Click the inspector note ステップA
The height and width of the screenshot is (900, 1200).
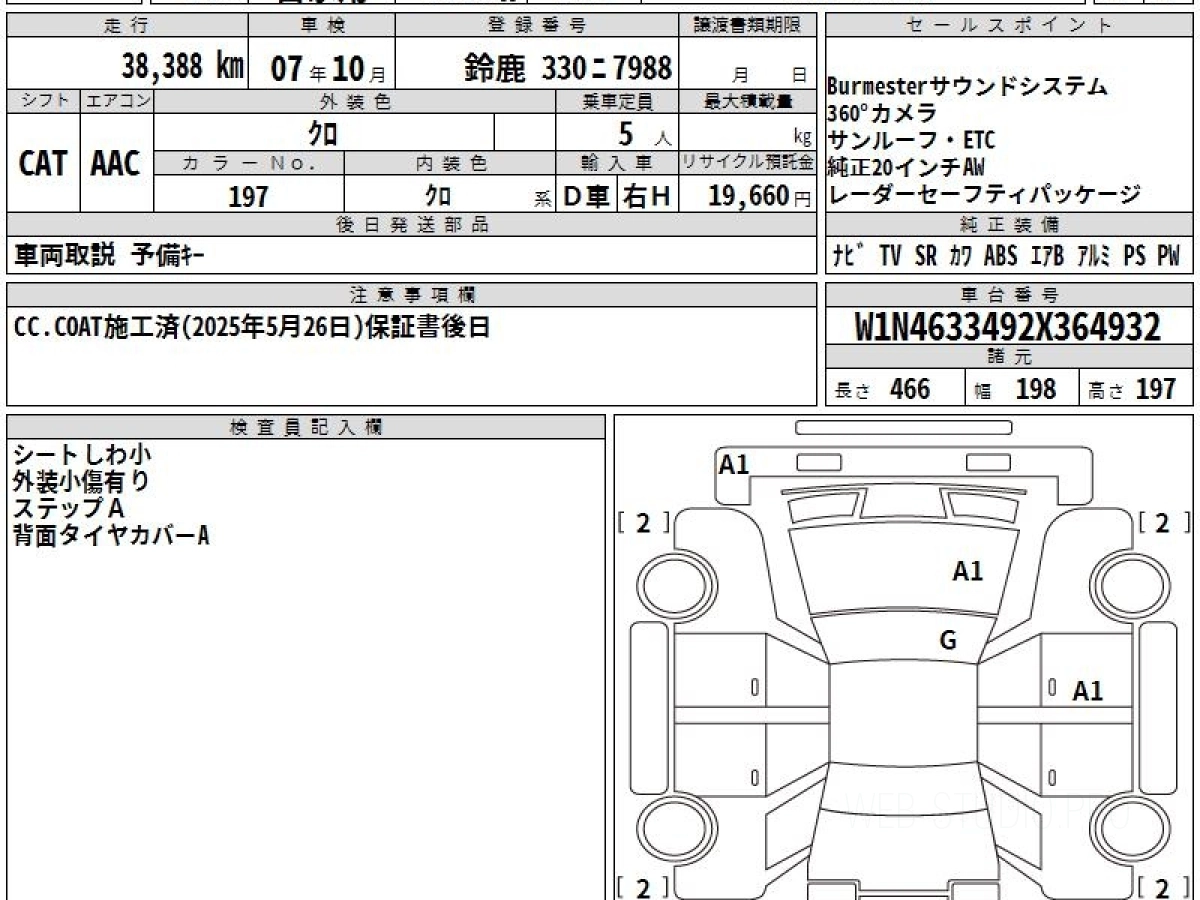tap(69, 508)
